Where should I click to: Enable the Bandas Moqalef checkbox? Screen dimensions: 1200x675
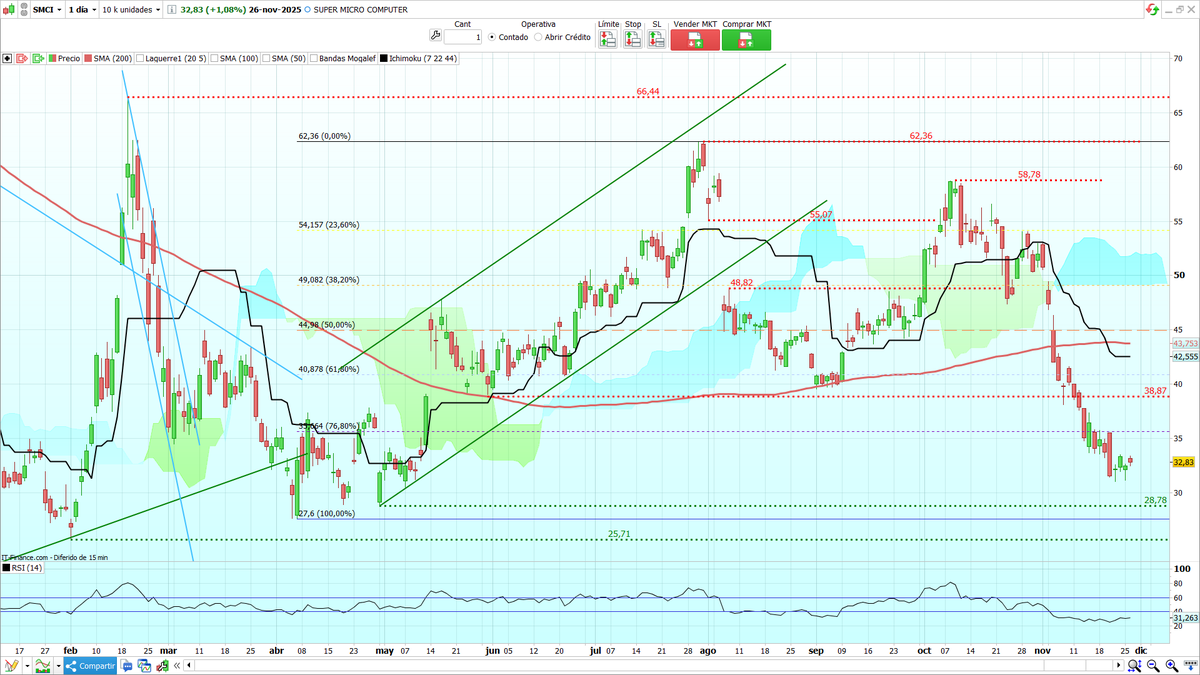click(314, 59)
